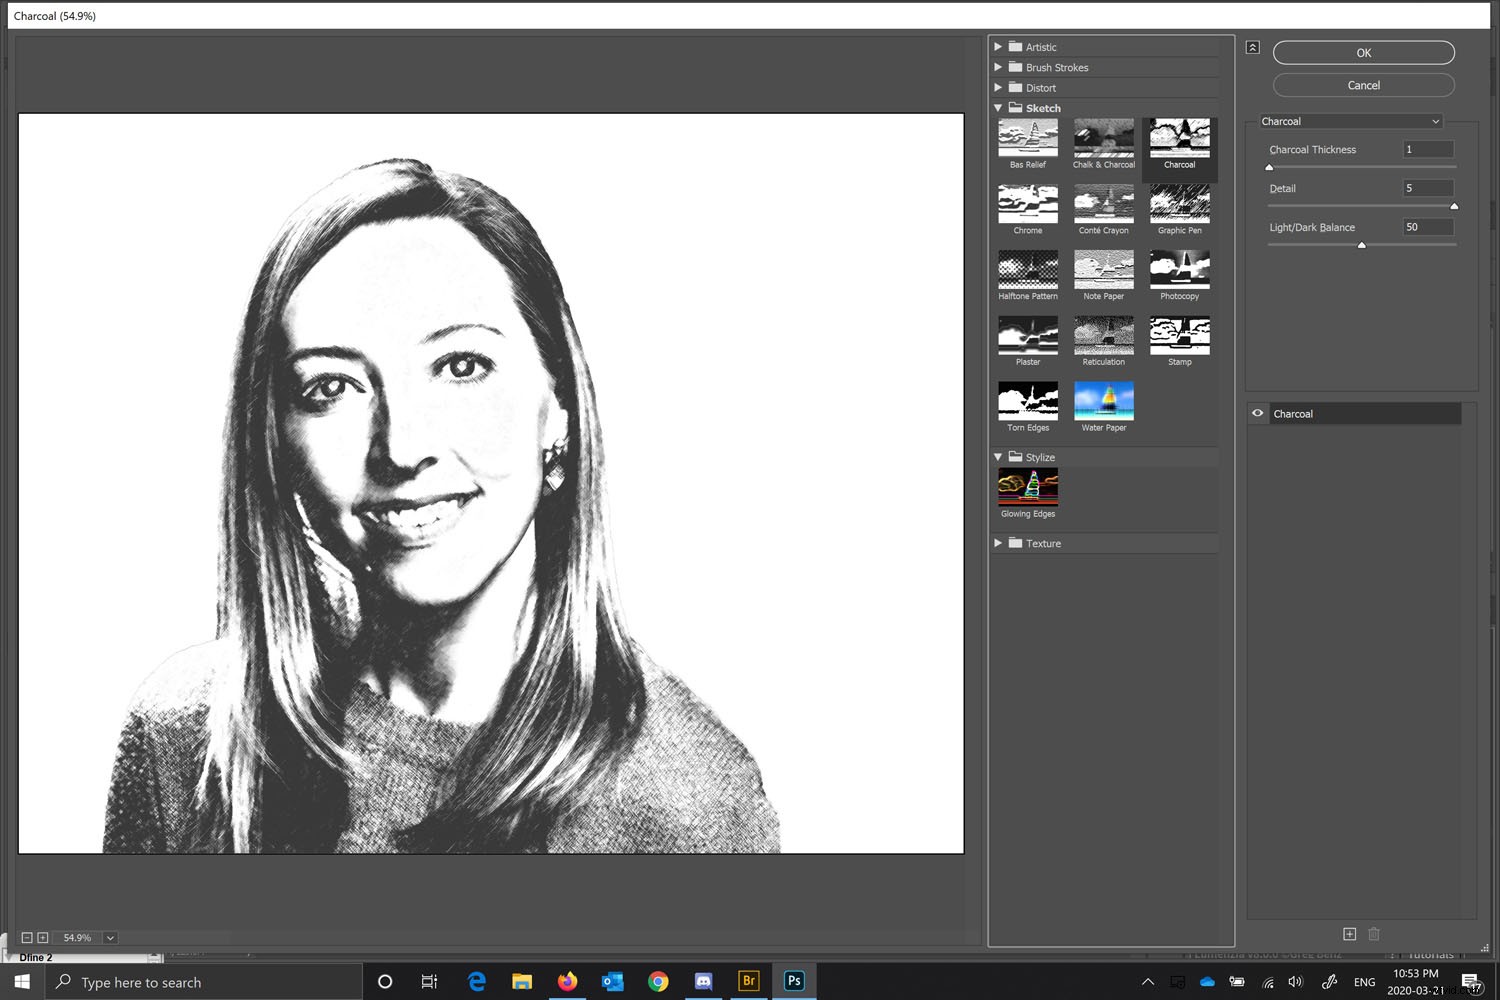Image resolution: width=1500 pixels, height=1000 pixels.
Task: Choose the Stamp filter
Action: tap(1179, 334)
